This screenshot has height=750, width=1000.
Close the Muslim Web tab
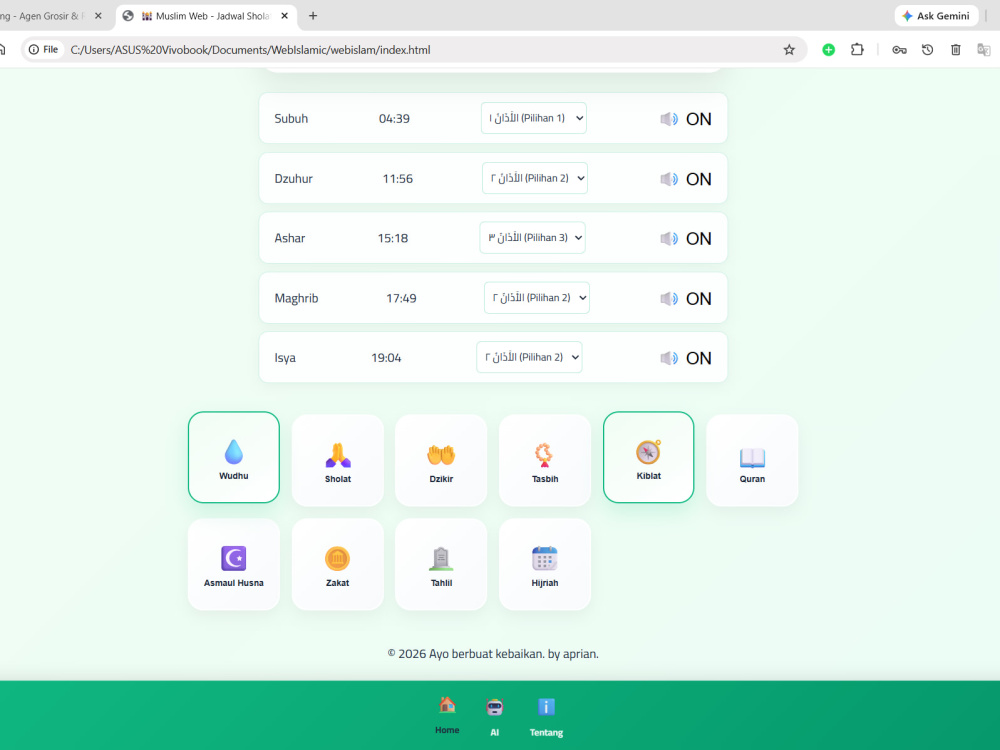(284, 16)
